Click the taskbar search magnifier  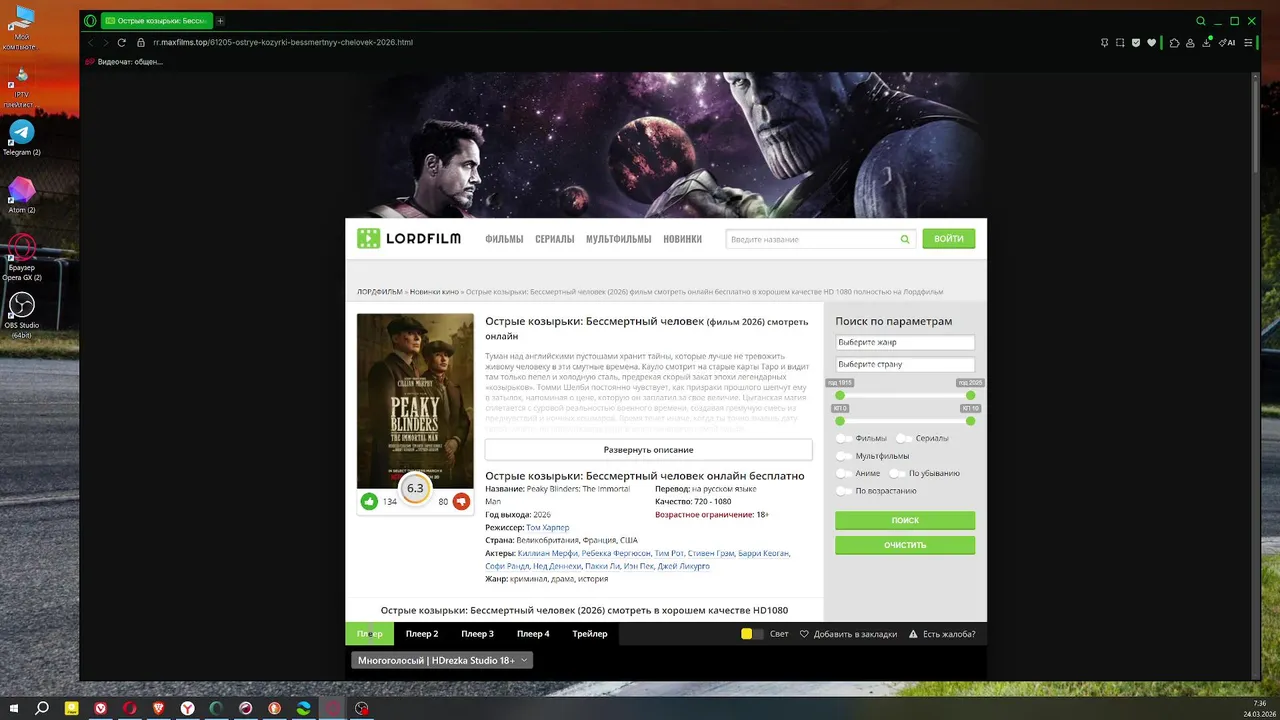click(42, 708)
